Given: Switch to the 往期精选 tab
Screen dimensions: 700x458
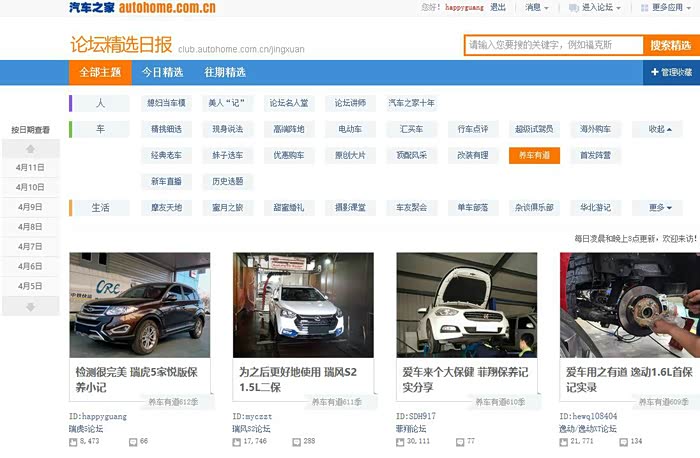Looking at the screenshot, I should 225,72.
